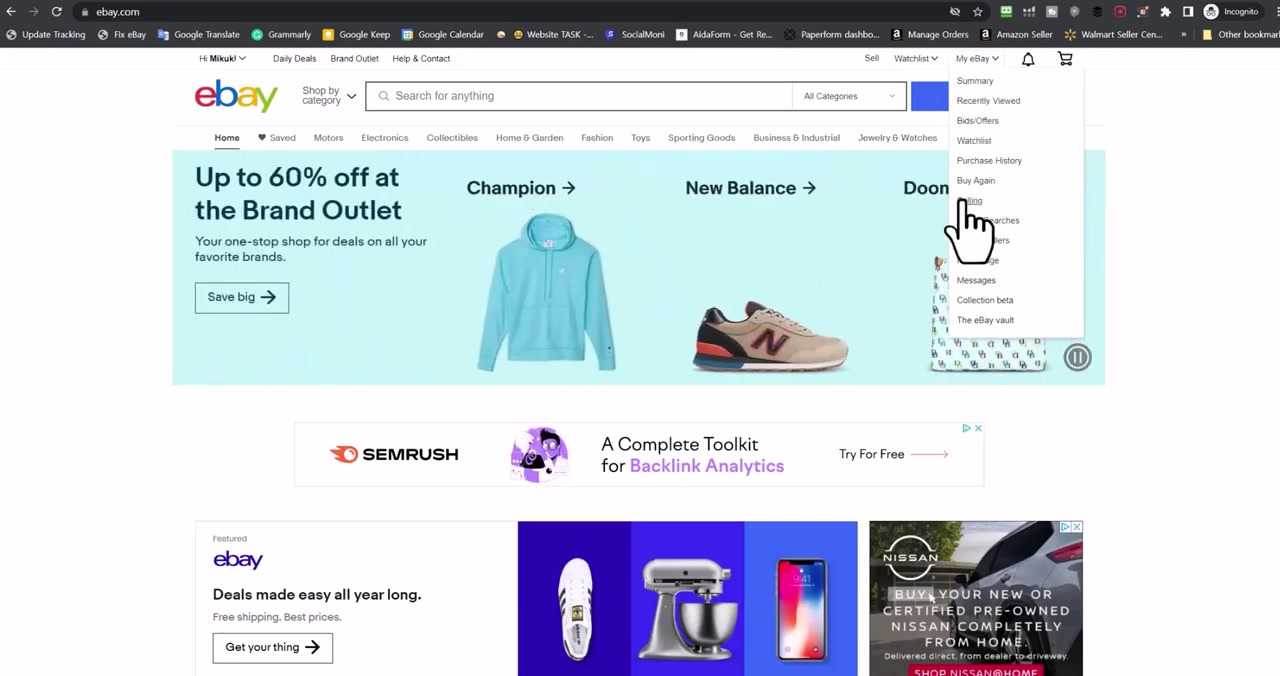
Task: Open the Manage Orders bookmark
Action: [929, 35]
